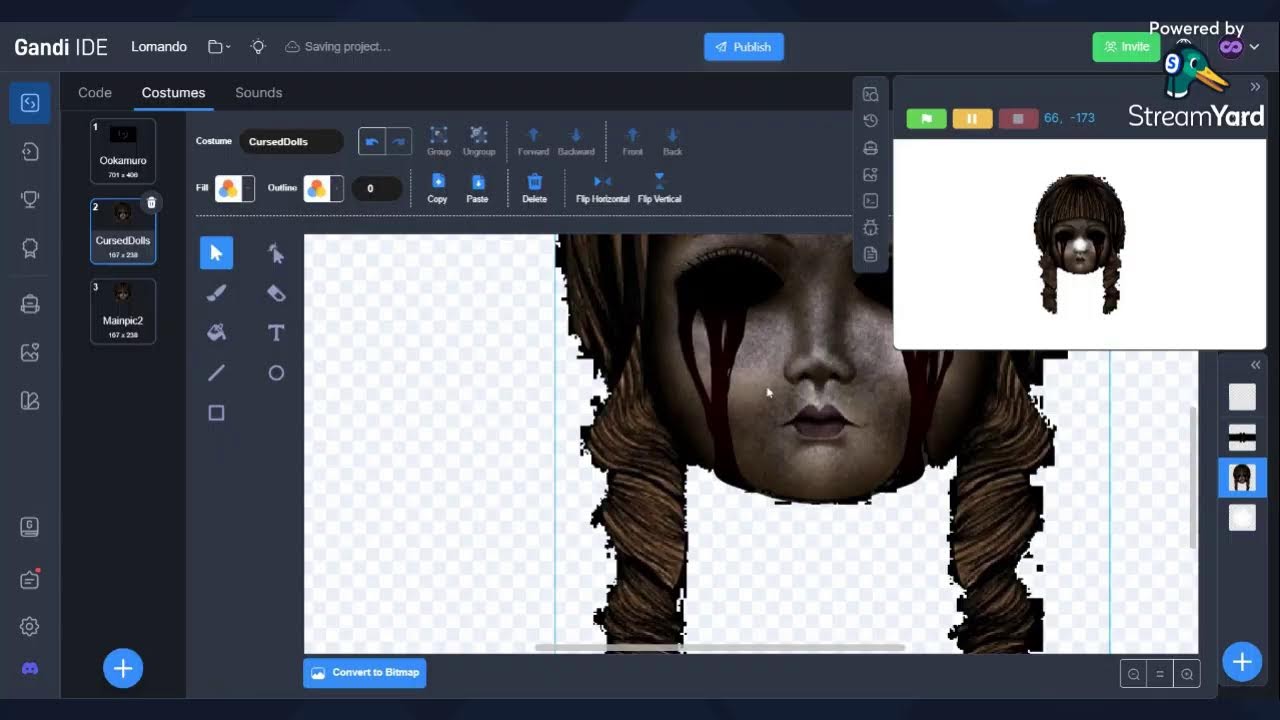The width and height of the screenshot is (1280, 720).
Task: Select the arrow Select tool
Action: click(216, 253)
